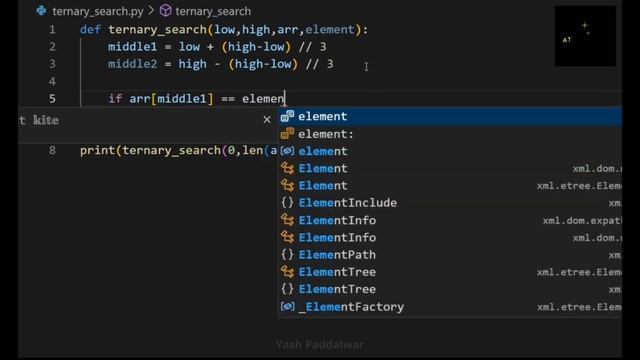Select ElementInfo from xml.dom.expat
The image size is (640, 360).
[450, 220]
